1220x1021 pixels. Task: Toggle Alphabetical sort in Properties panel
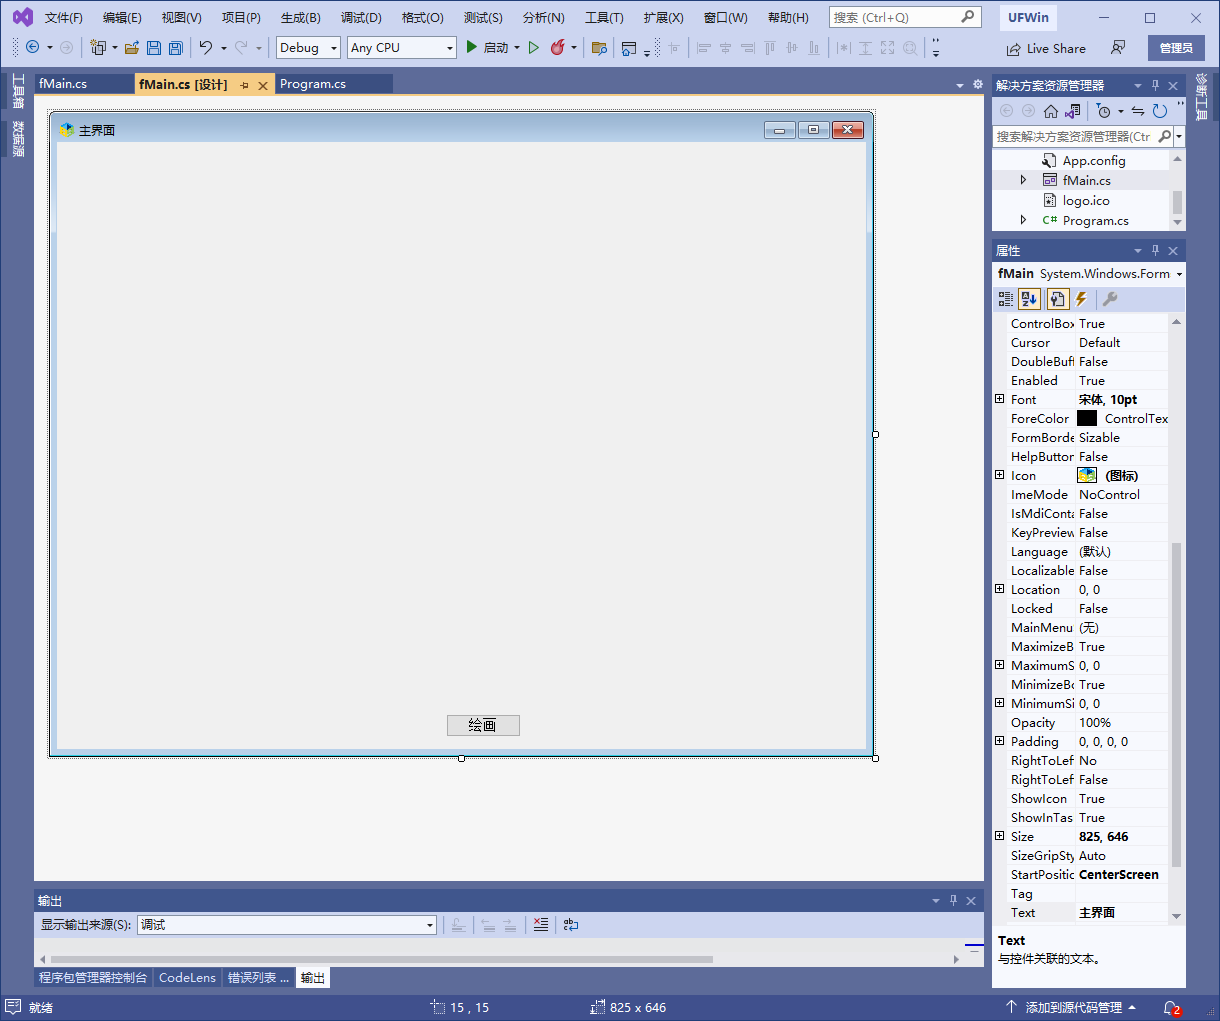coord(1030,298)
